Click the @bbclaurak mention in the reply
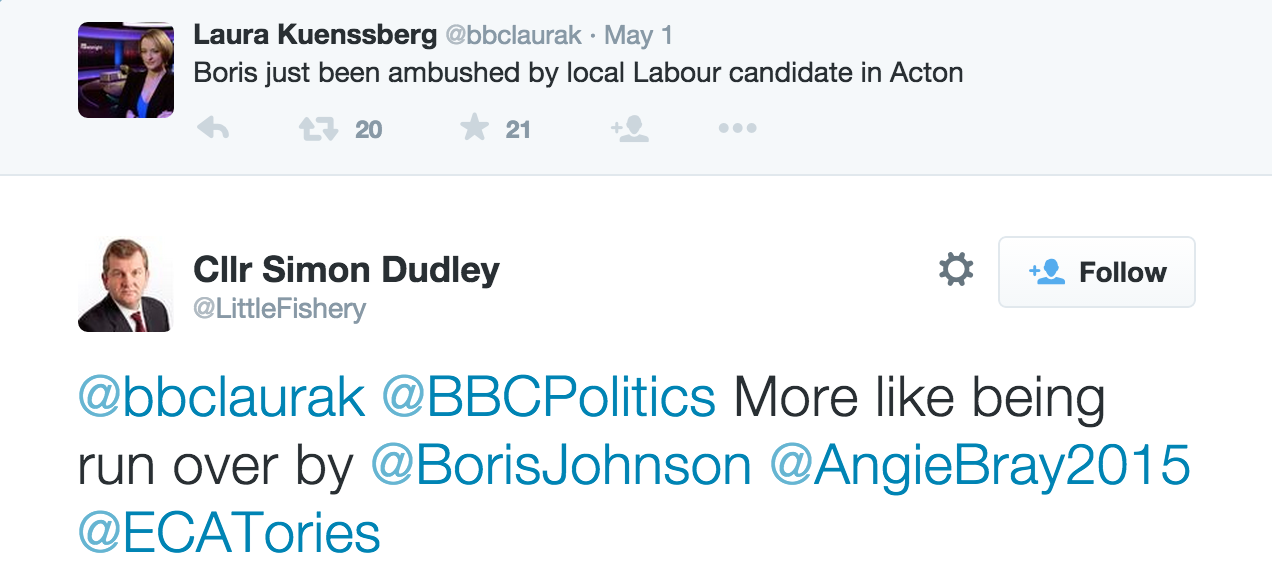Viewport: 1272px width, 580px height. (221, 398)
